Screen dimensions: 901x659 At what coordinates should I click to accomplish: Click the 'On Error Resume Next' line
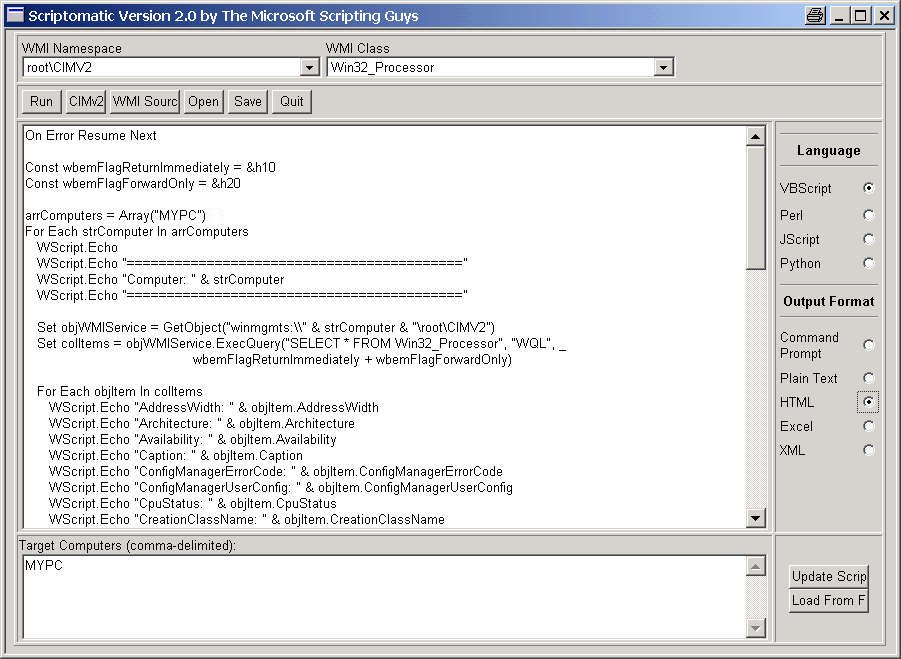(x=91, y=136)
